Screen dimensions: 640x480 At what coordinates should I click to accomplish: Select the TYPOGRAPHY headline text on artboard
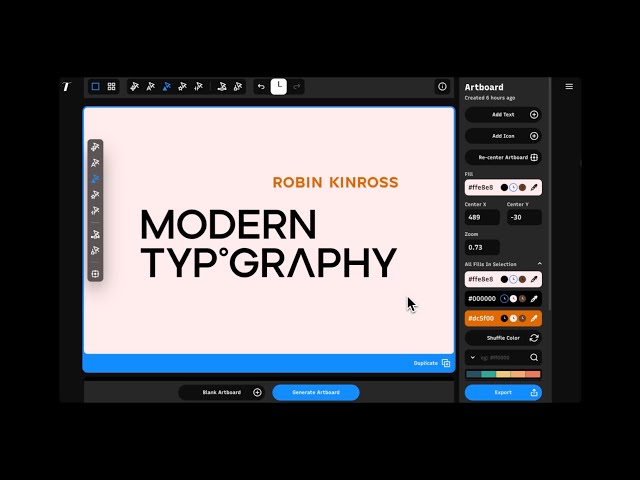(x=268, y=262)
